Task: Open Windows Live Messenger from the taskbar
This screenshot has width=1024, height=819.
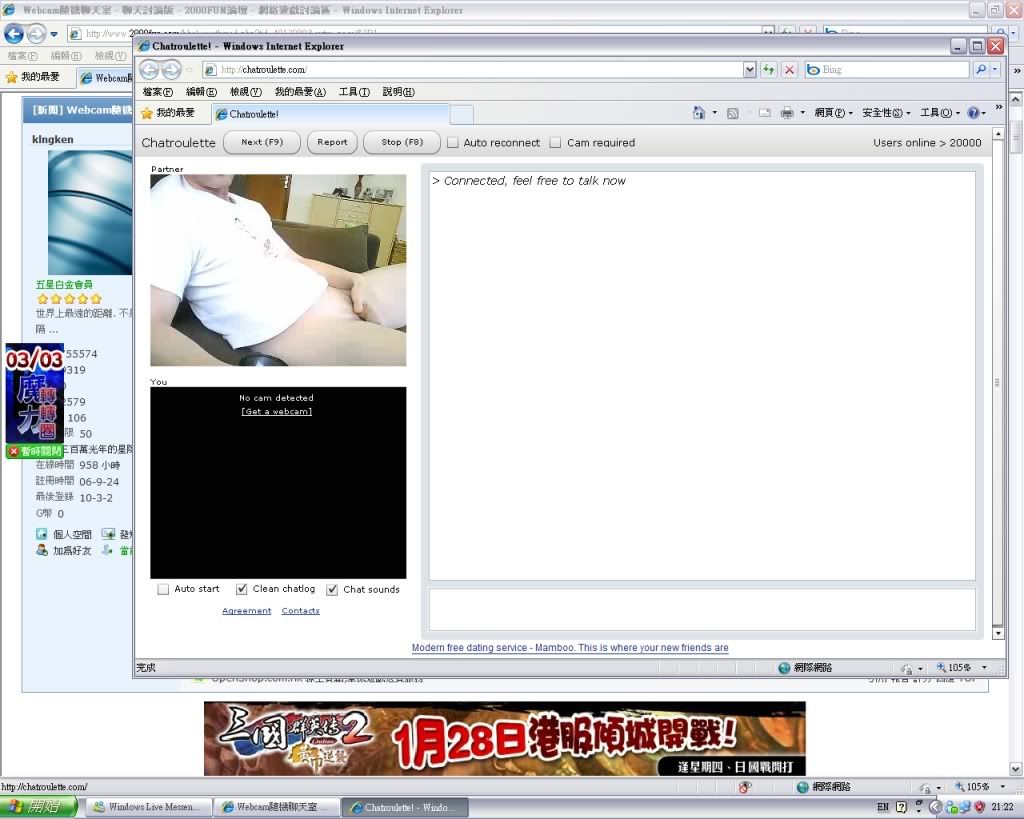Action: (x=146, y=807)
